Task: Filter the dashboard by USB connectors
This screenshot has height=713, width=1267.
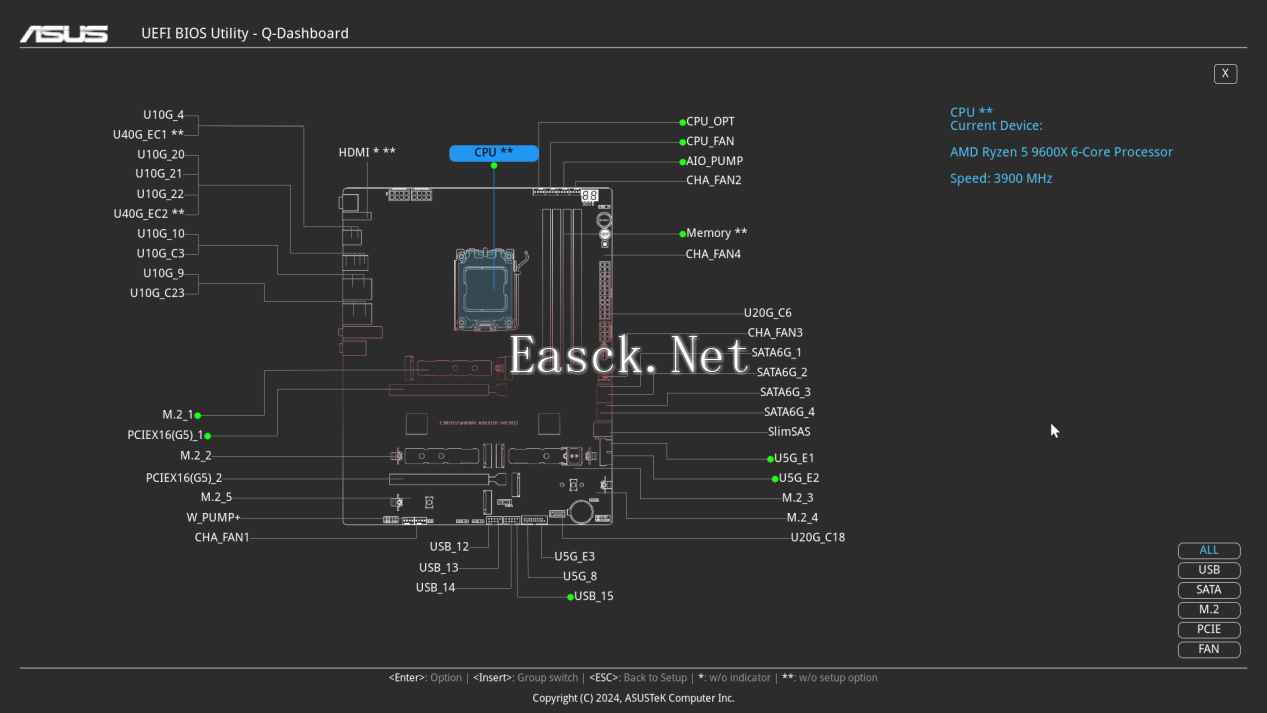Action: click(1209, 570)
